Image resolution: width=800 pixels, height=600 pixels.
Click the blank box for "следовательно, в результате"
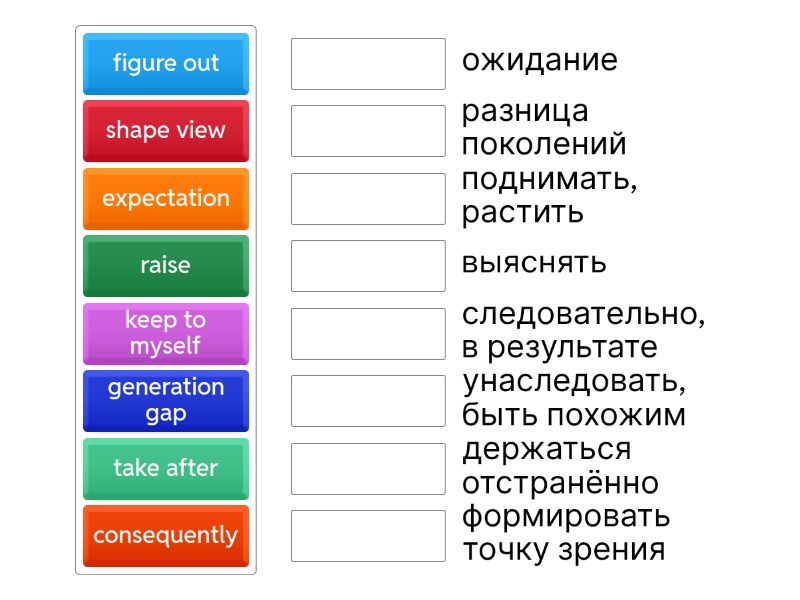(x=368, y=333)
